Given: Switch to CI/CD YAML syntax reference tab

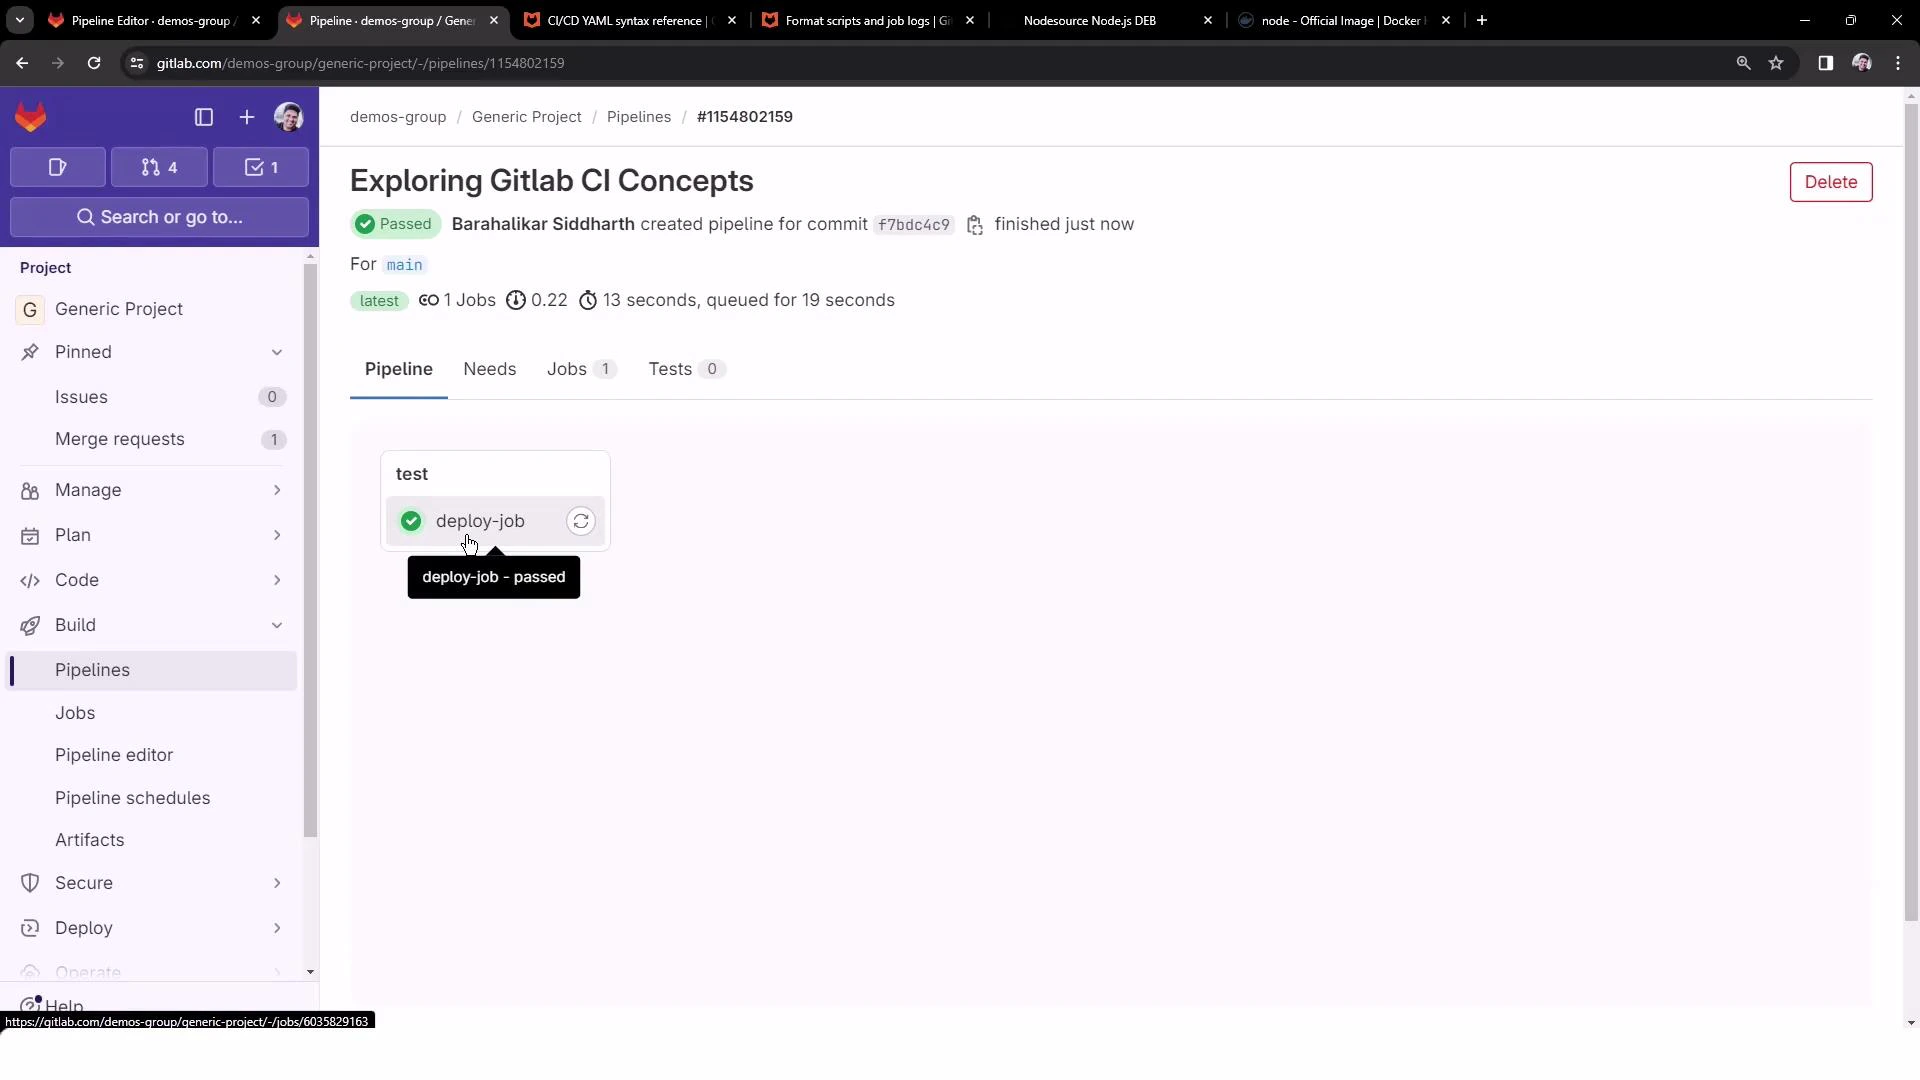Looking at the screenshot, I should coord(630,20).
